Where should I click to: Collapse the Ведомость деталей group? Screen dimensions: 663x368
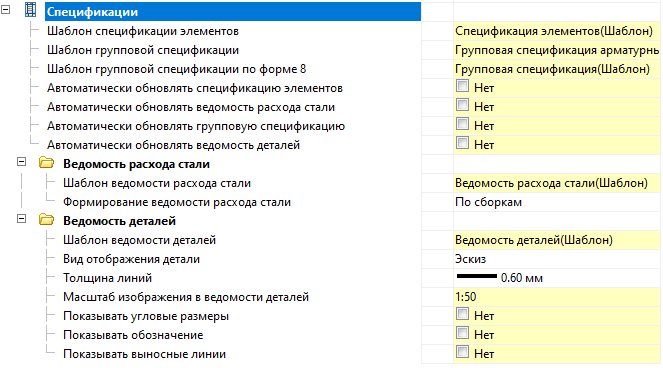(22, 219)
